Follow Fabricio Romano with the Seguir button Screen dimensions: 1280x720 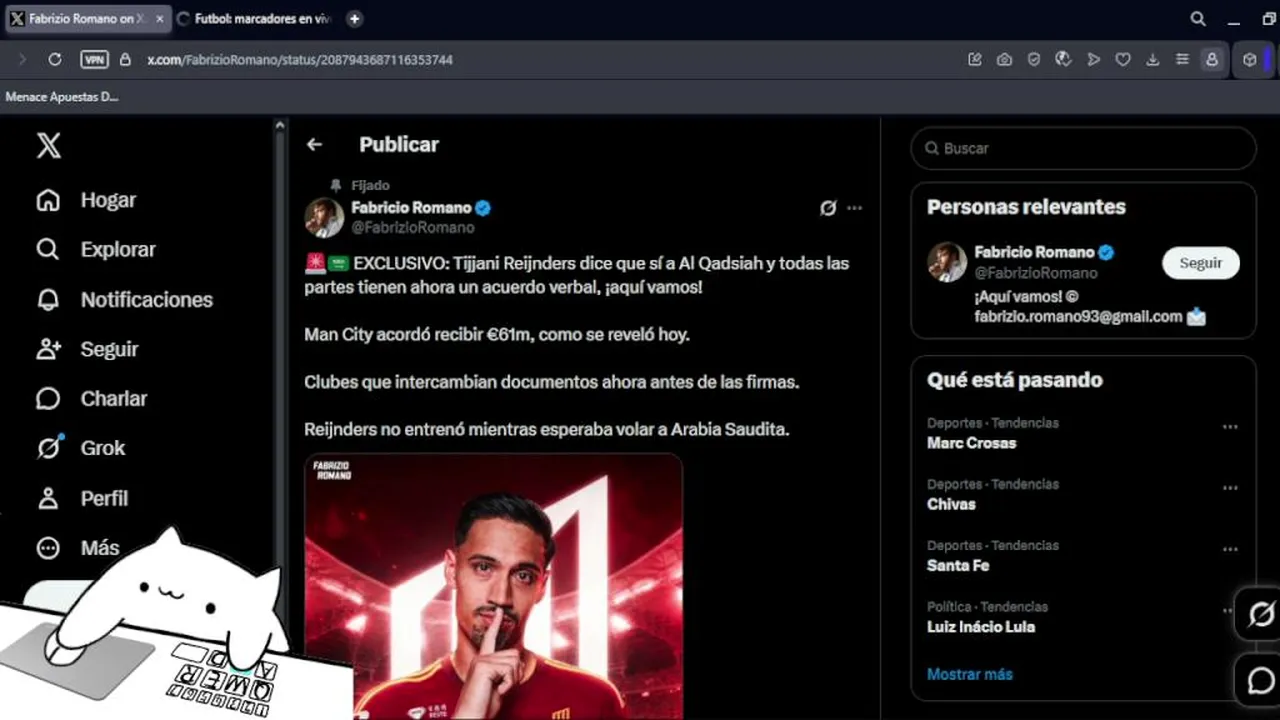coord(1200,263)
